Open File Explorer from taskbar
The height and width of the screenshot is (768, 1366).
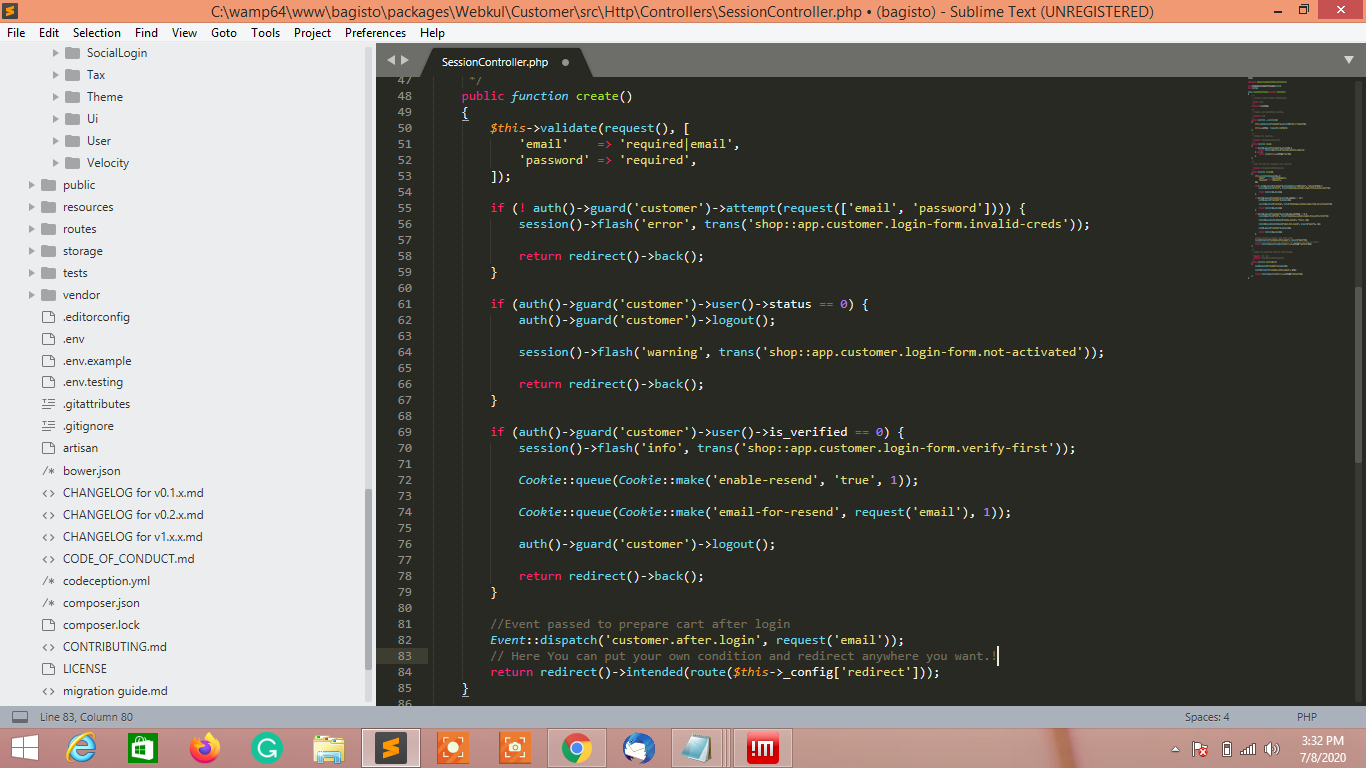pyautogui.click(x=329, y=748)
